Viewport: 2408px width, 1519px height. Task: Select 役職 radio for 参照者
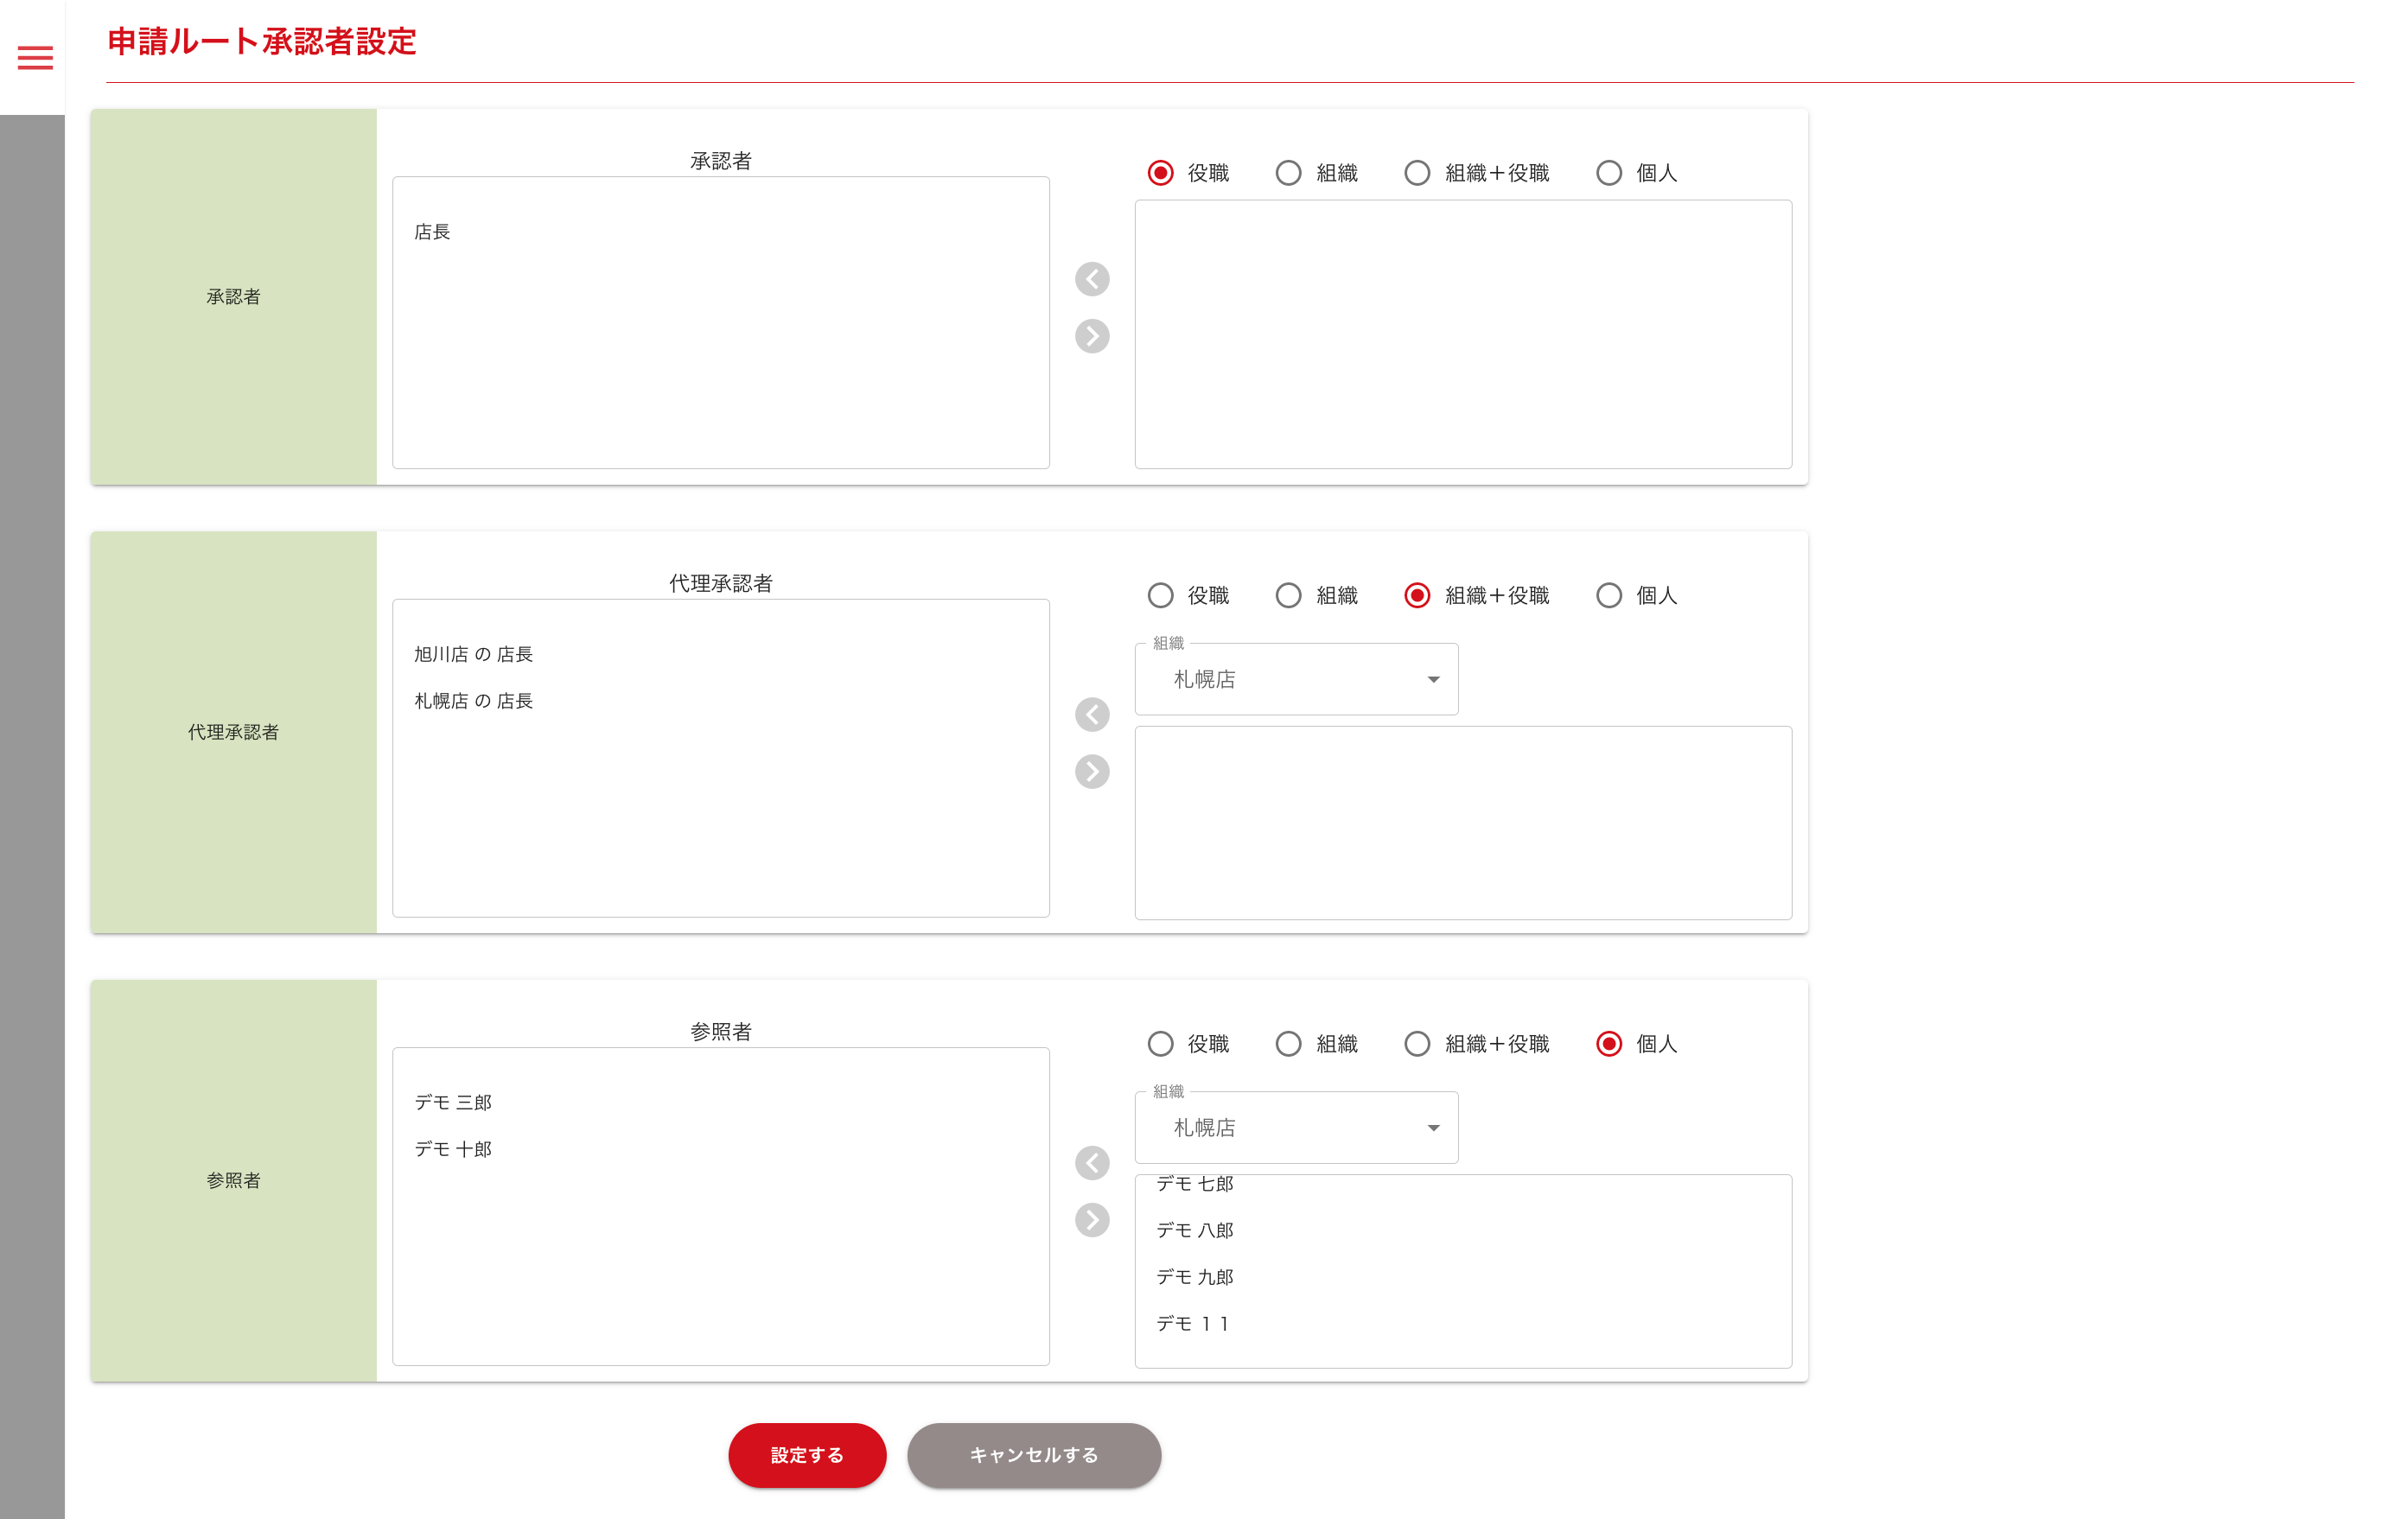1160,1044
